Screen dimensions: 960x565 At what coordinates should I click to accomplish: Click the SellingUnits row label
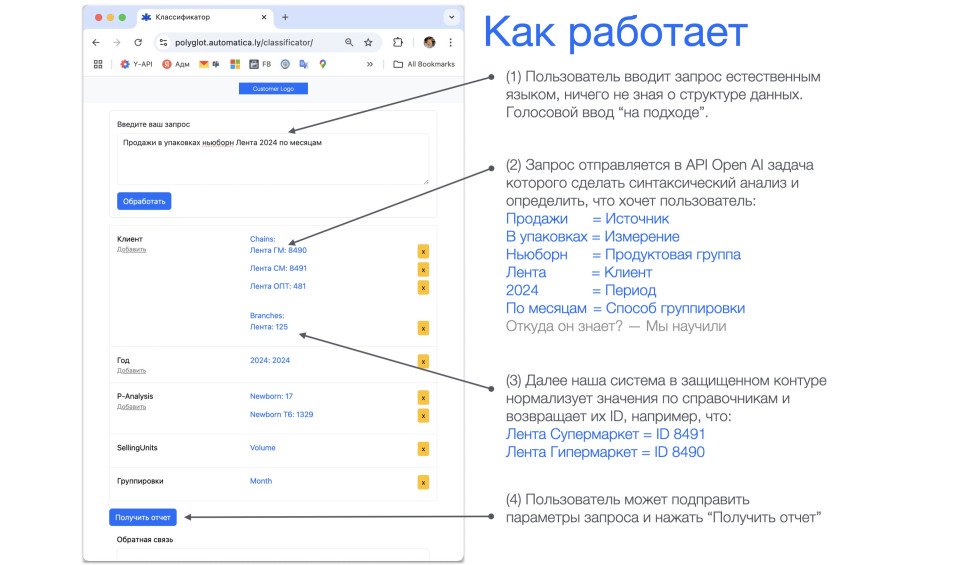click(137, 447)
